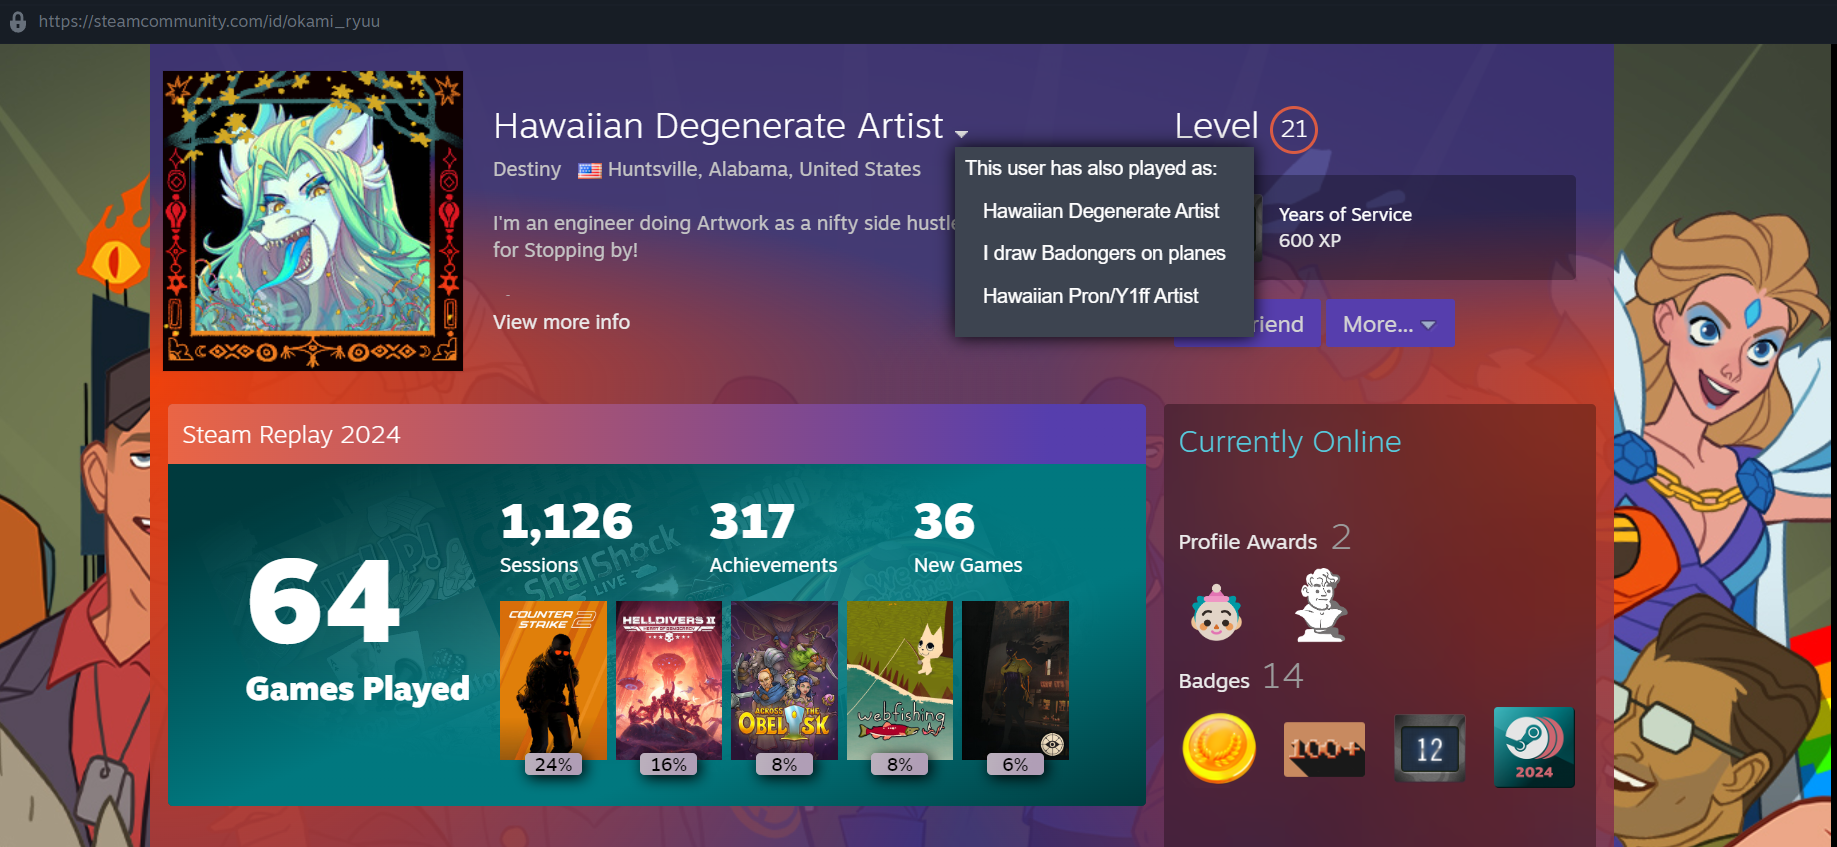Click the white bust statue award icon
Viewport: 1837px width, 847px height.
pyautogui.click(x=1321, y=605)
